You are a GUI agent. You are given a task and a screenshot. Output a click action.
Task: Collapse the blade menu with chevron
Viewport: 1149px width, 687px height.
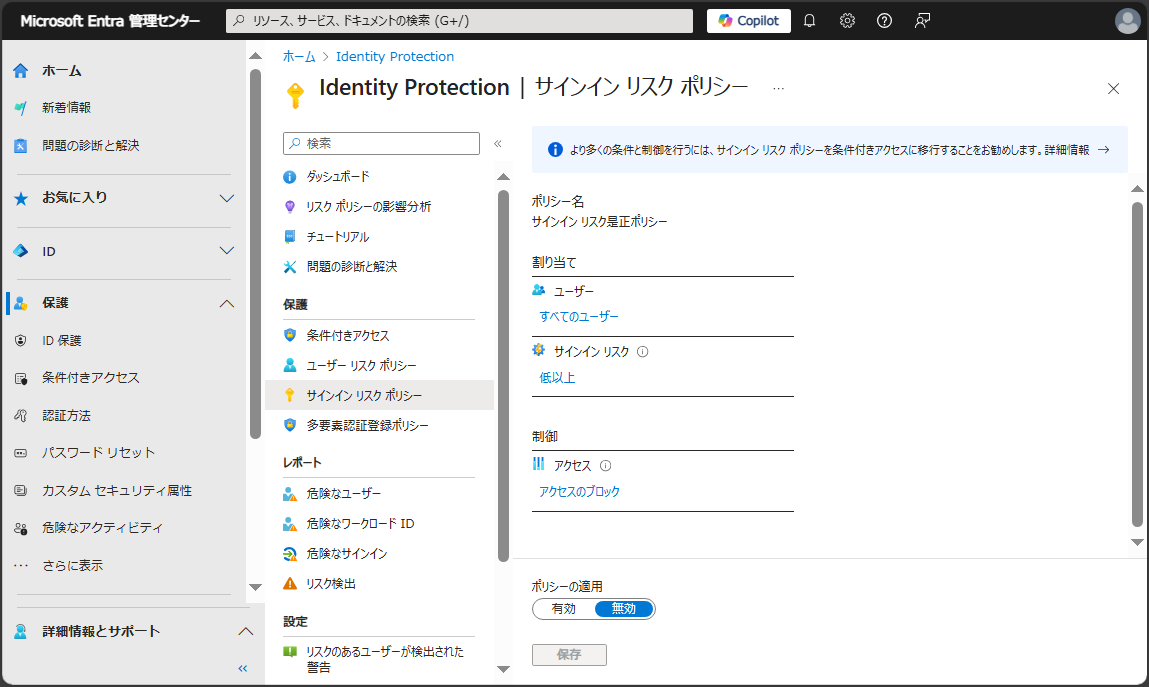(x=498, y=144)
